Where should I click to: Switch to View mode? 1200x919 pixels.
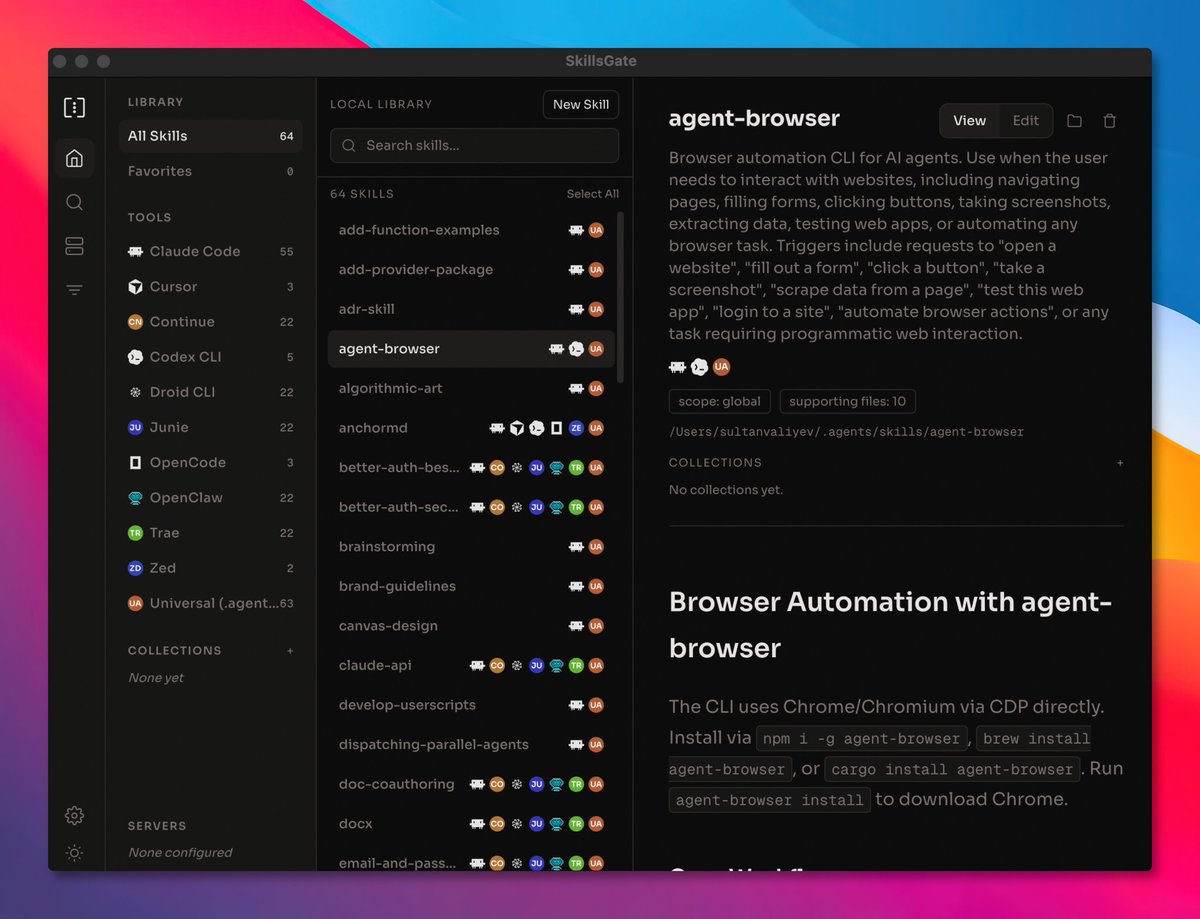(x=969, y=121)
